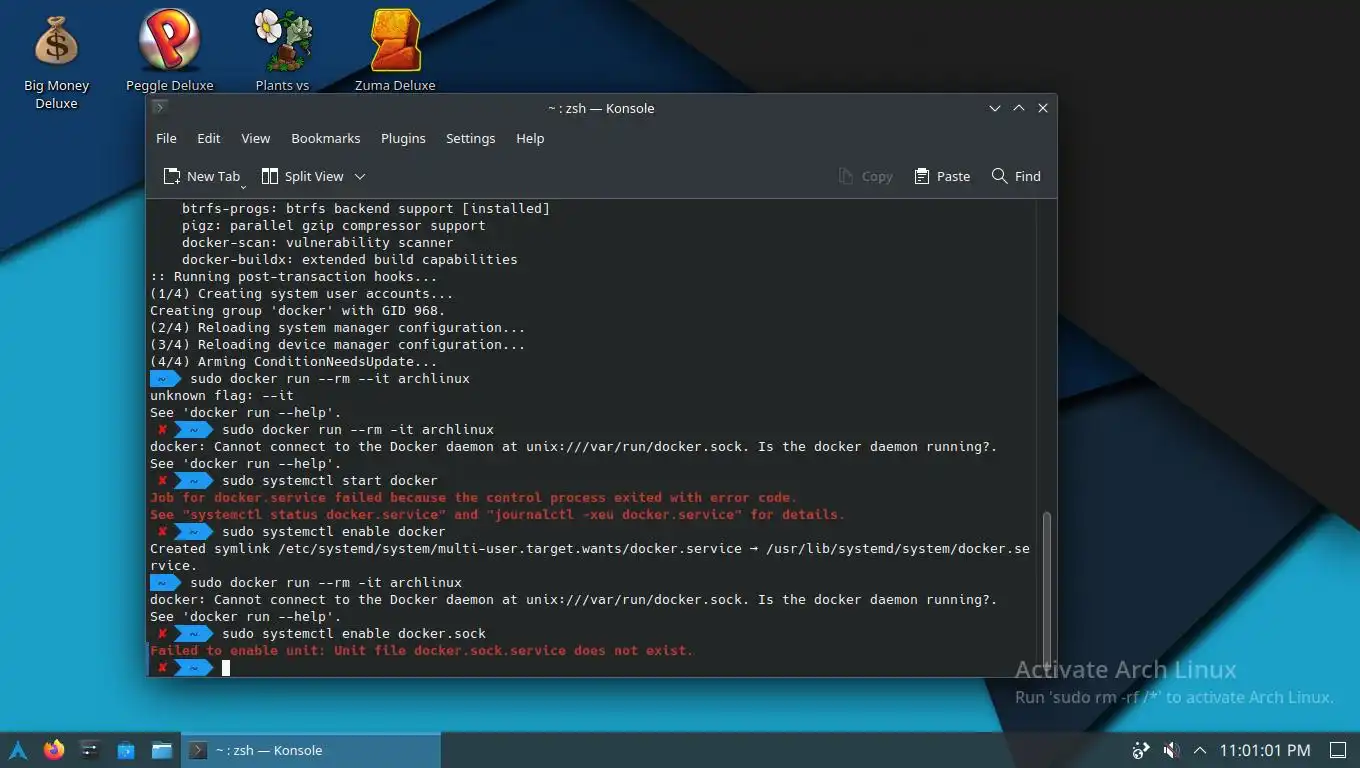Click the Copy toolbar button

(x=865, y=176)
